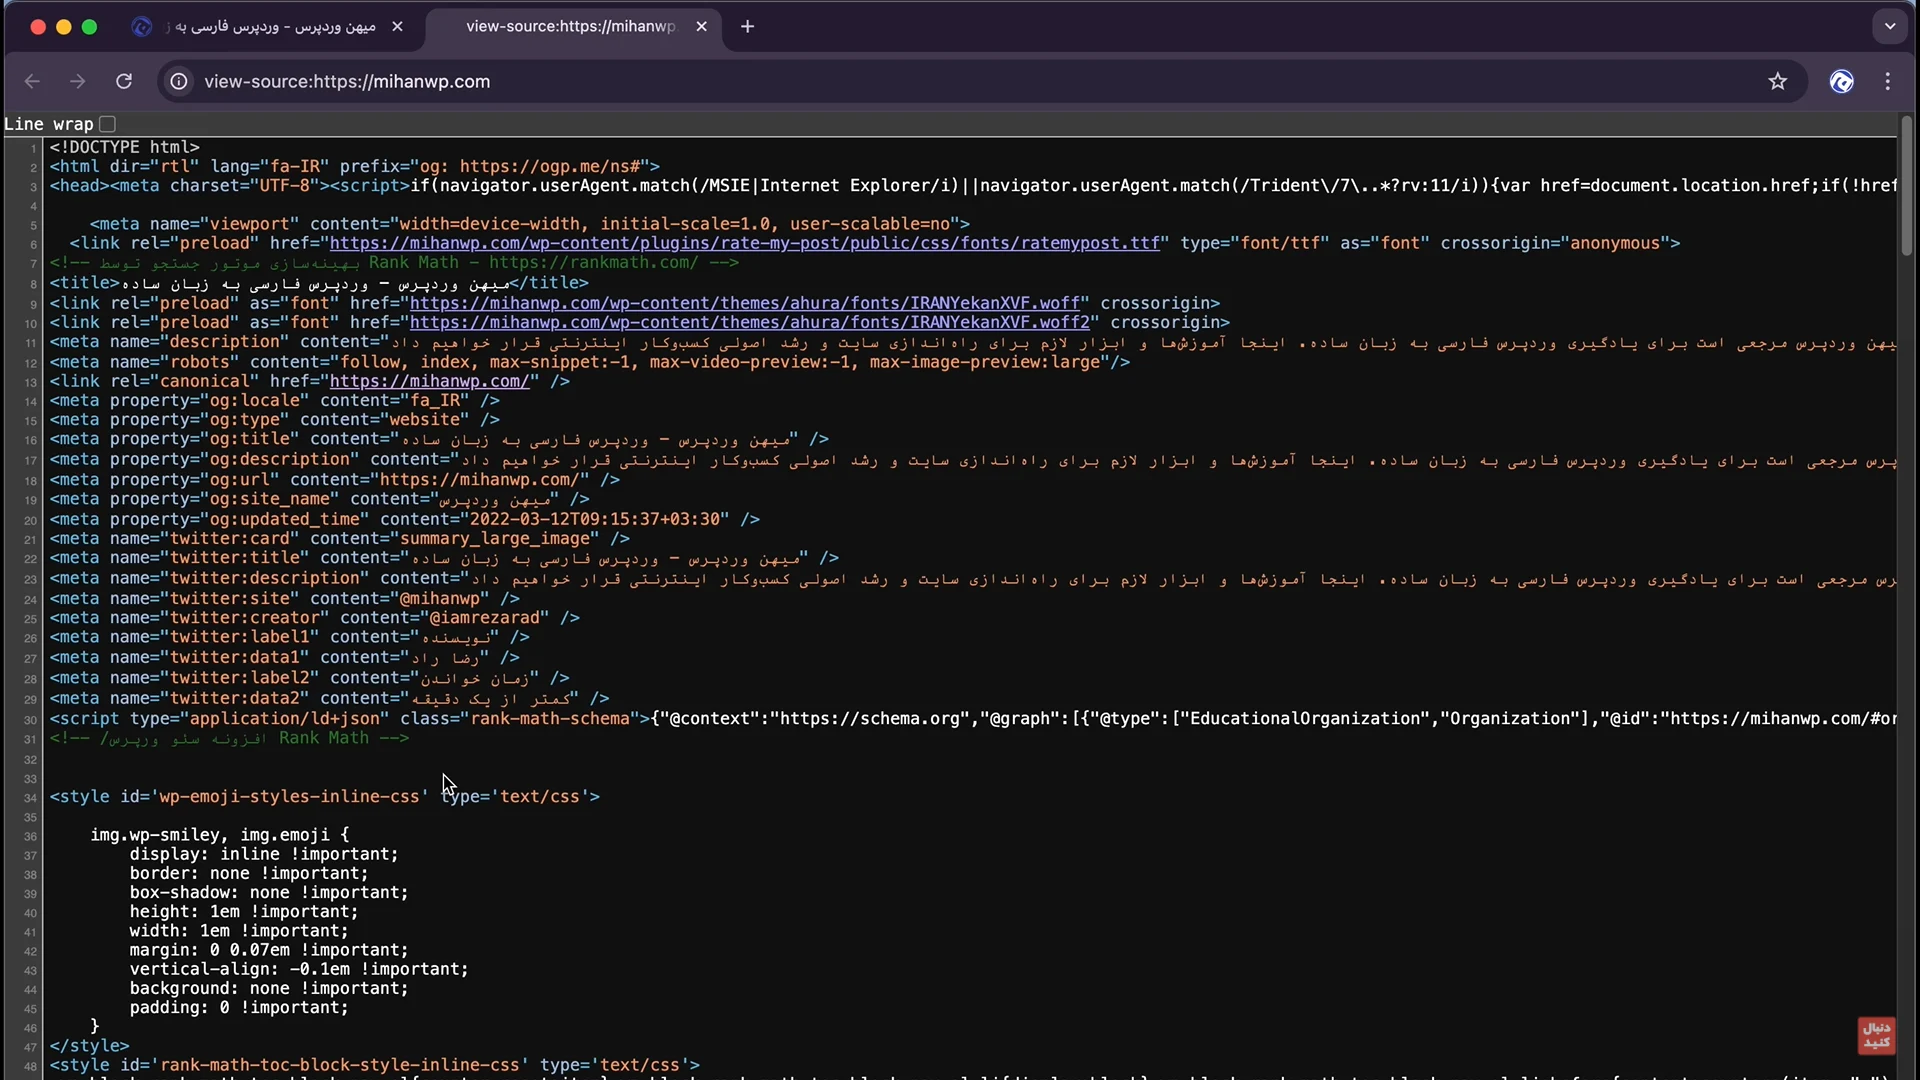This screenshot has width=1920, height=1080.
Task: Click the site info icon in address bar
Action: click(179, 82)
